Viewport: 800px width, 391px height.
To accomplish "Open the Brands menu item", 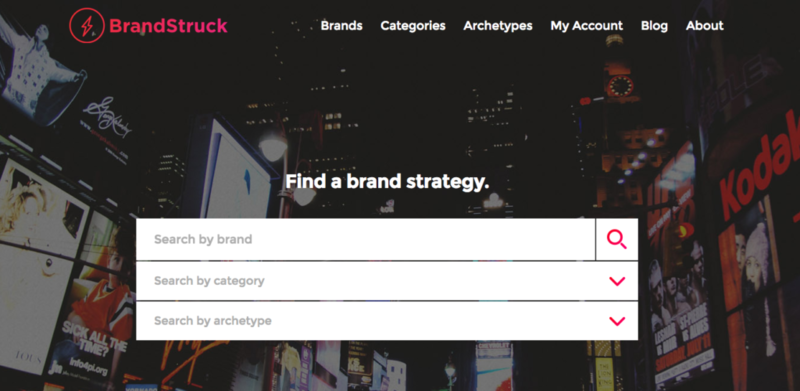I will 341,26.
